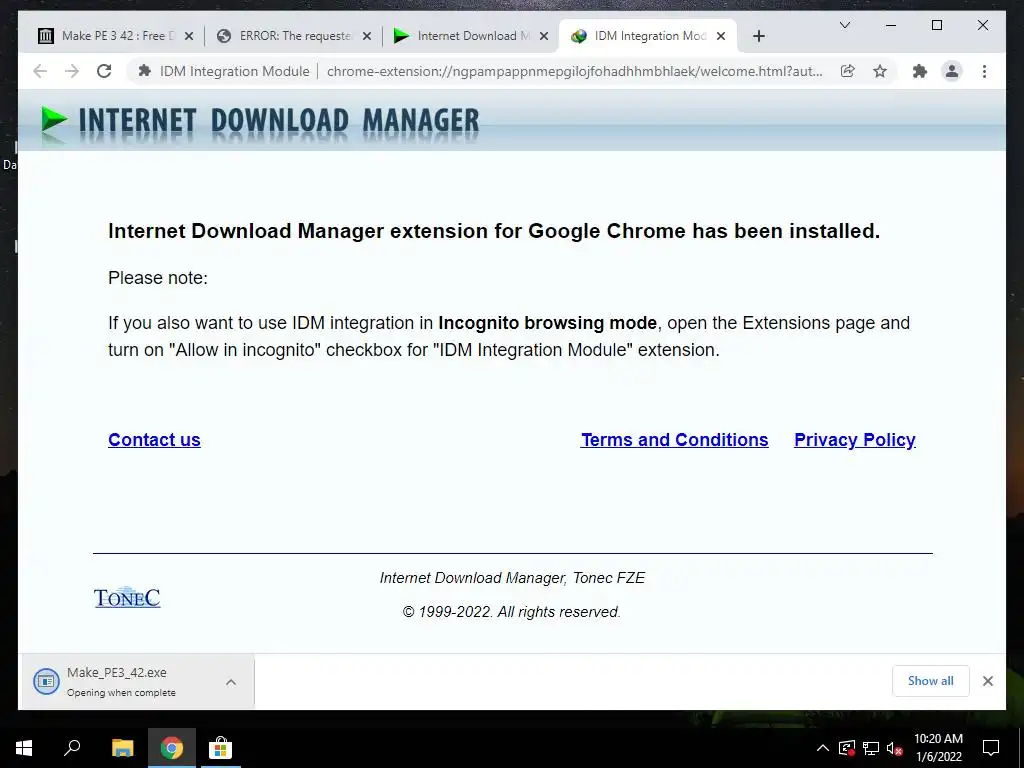This screenshot has height=768, width=1024.
Task: Click the Chrome taskbar icon
Action: coord(172,748)
